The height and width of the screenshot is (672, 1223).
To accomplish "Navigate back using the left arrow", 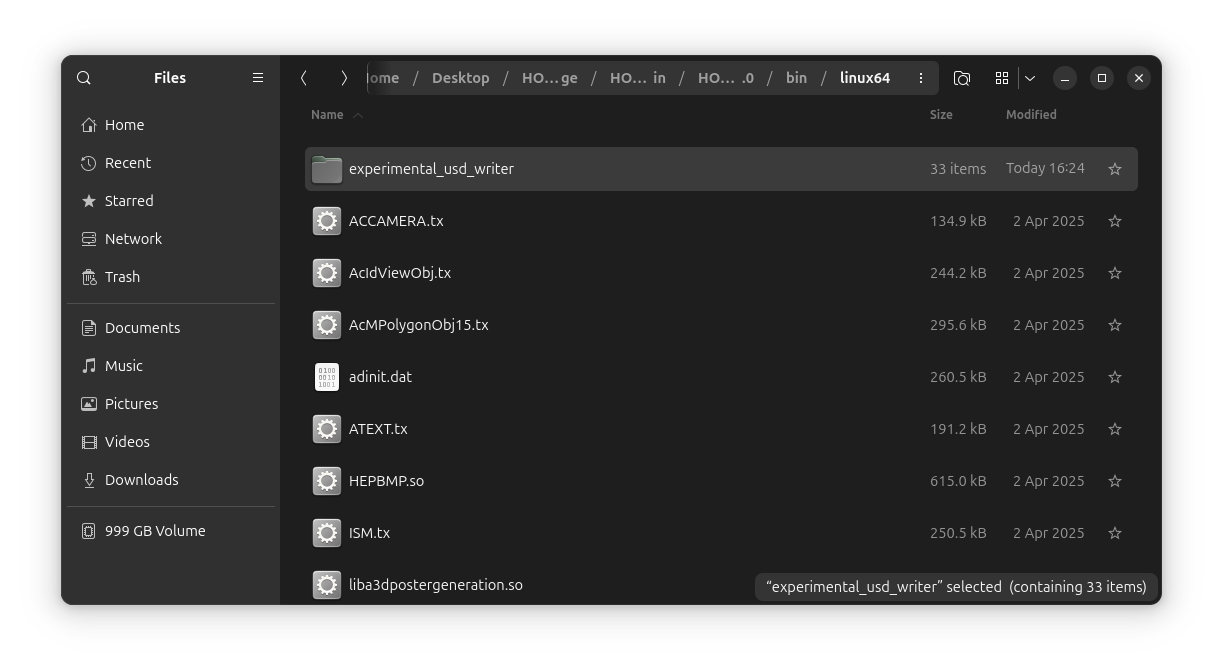I will [x=304, y=77].
